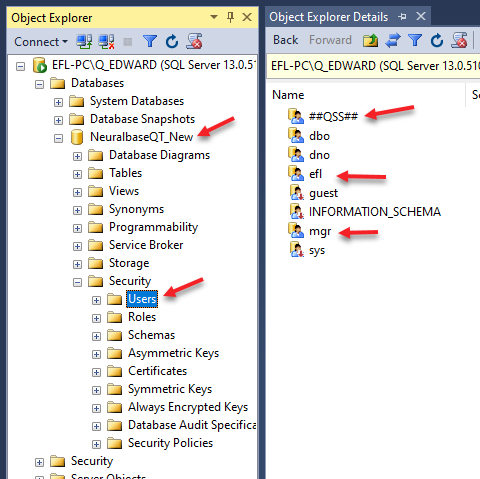Expand the Tables node
This screenshot has height=479, width=480.
tap(77, 174)
